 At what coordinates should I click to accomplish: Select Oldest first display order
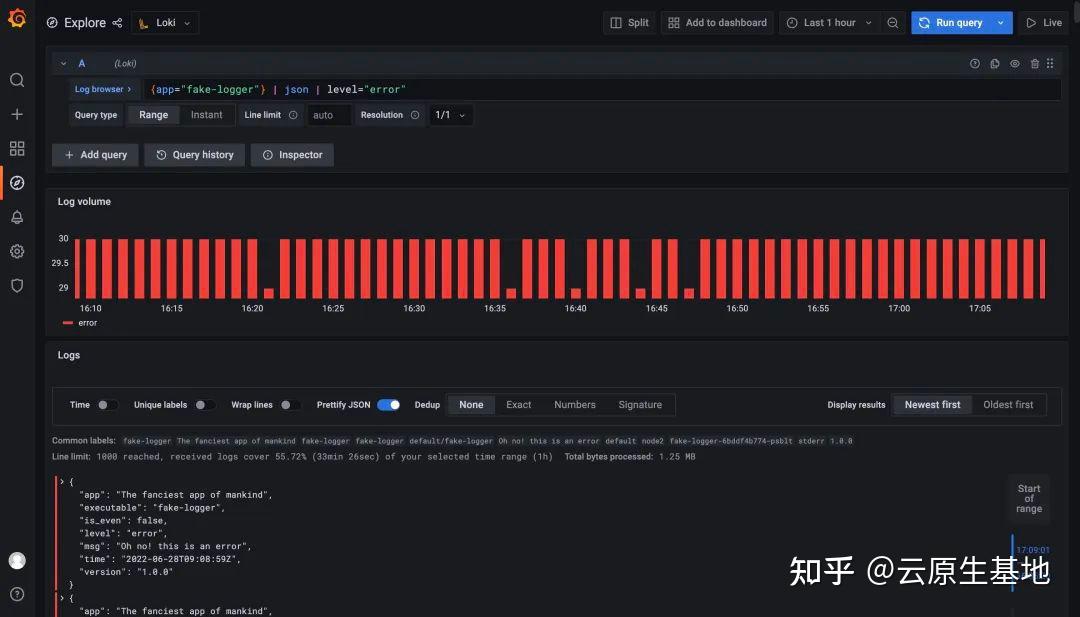click(1009, 404)
